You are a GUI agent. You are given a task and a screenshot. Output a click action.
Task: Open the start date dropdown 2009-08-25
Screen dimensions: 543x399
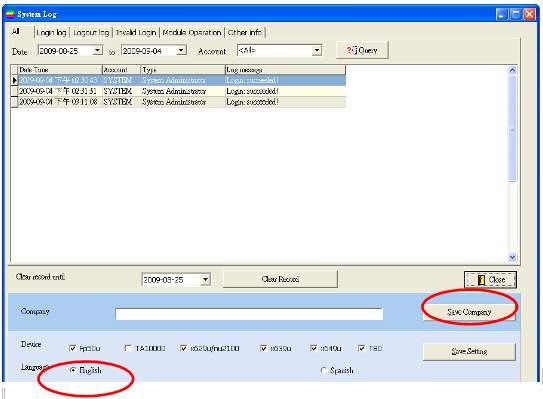[x=98, y=51]
